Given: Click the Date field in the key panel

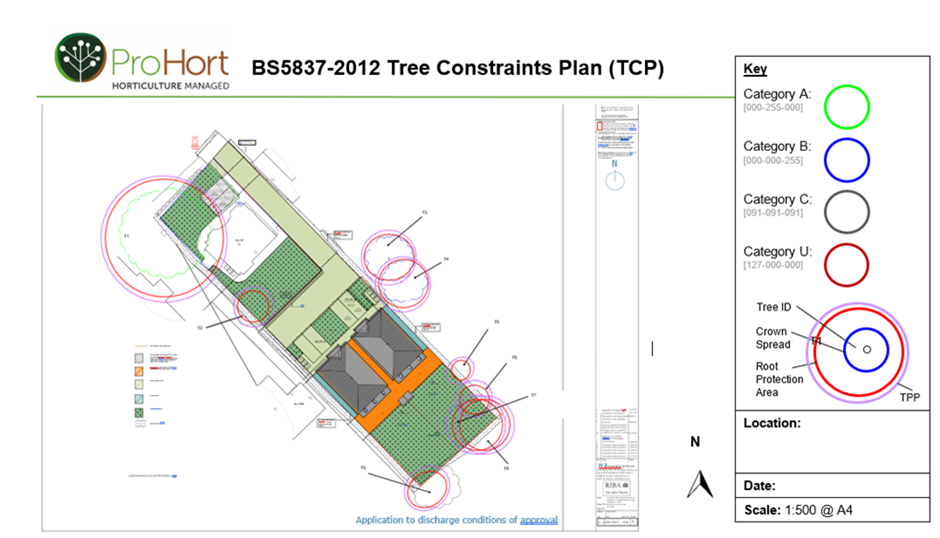Looking at the screenshot, I should click(x=760, y=486).
